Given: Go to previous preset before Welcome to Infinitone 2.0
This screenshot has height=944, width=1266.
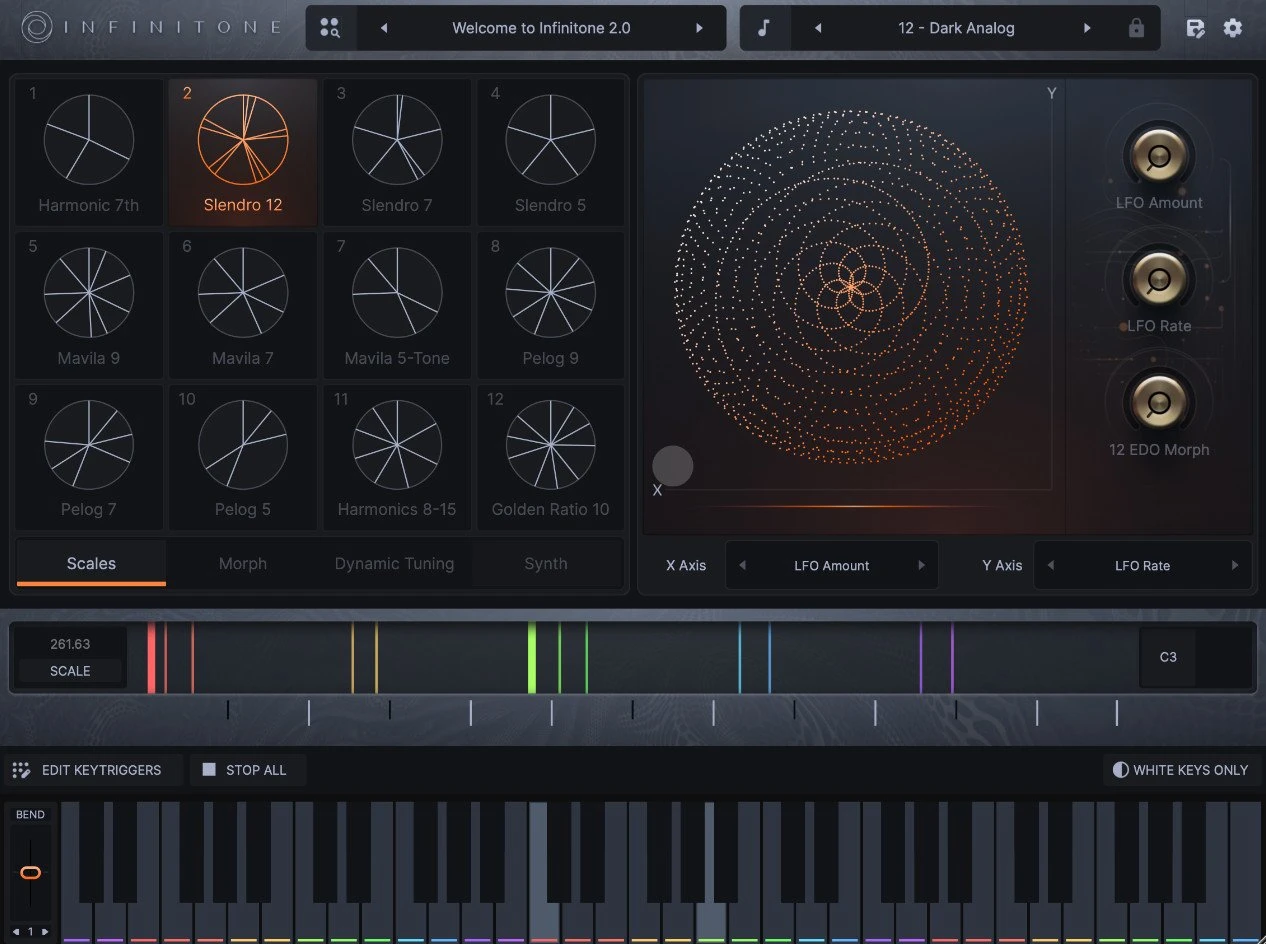Looking at the screenshot, I should [384, 28].
